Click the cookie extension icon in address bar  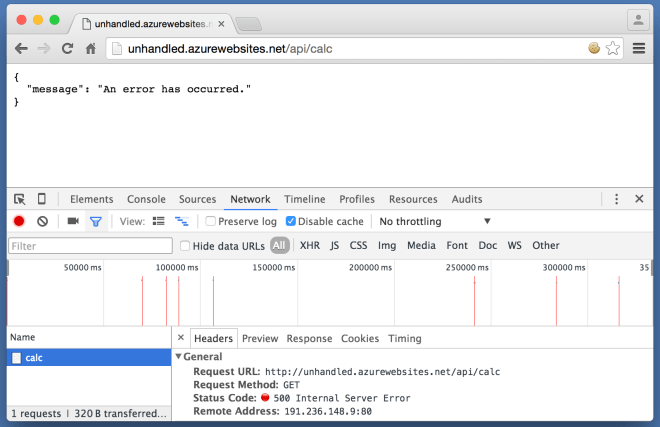[594, 48]
